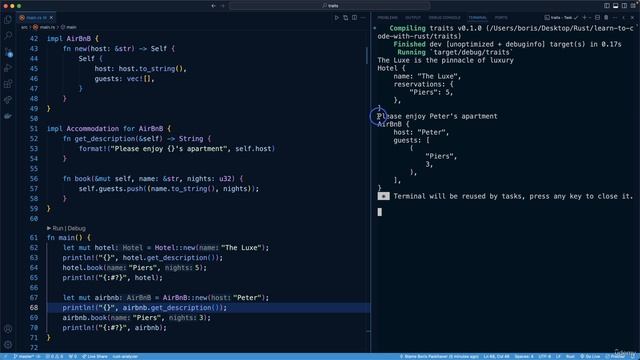Toggle the bottom panel layout icon
Image resolution: width=640 pixels, height=360 pixels.
point(616,6)
